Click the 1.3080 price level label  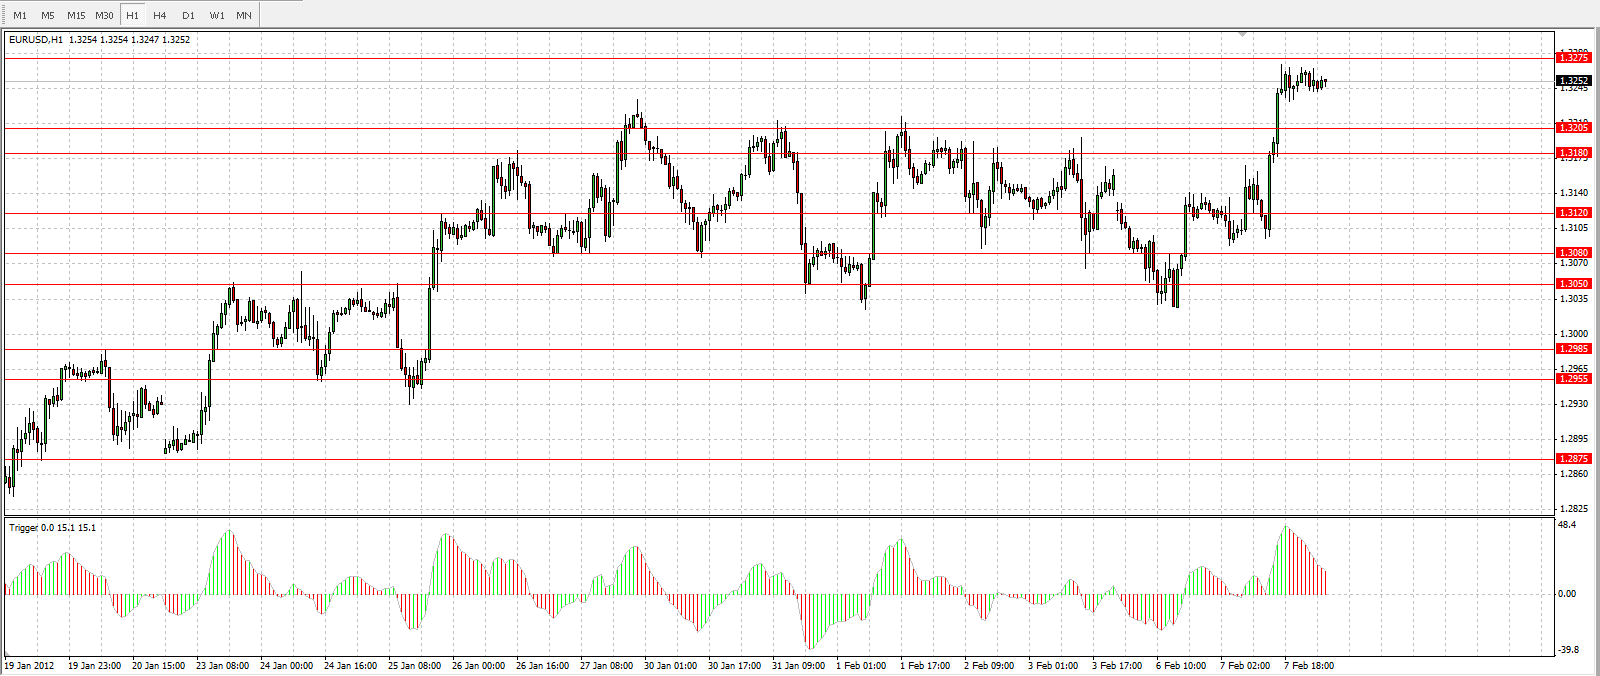point(1574,253)
